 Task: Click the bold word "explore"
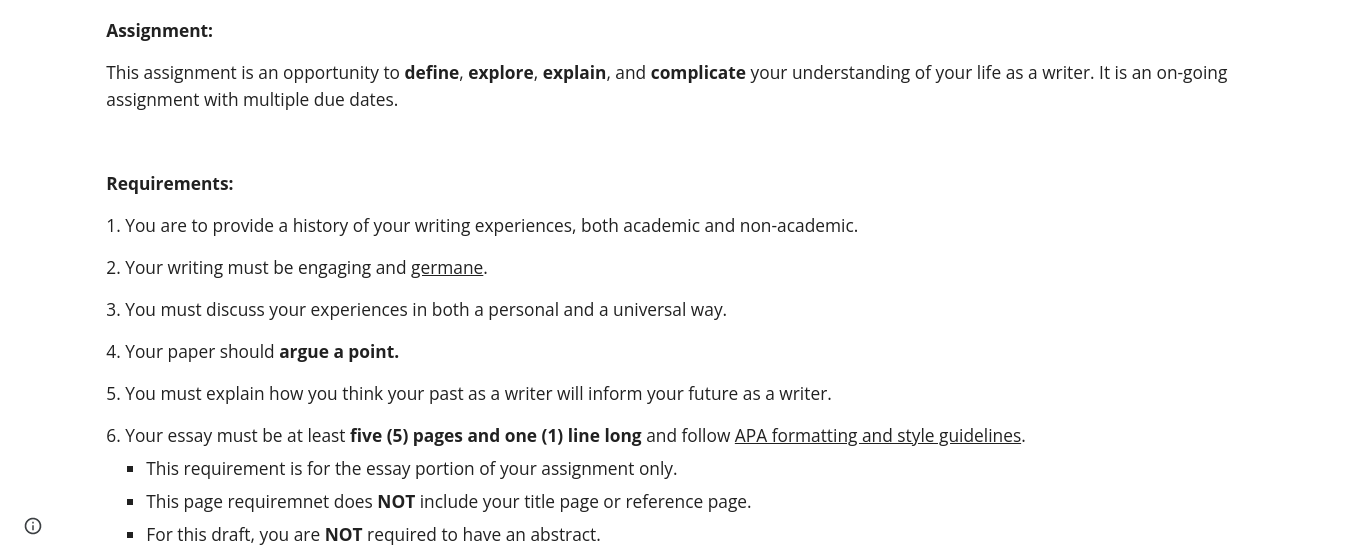pyautogui.click(x=501, y=73)
